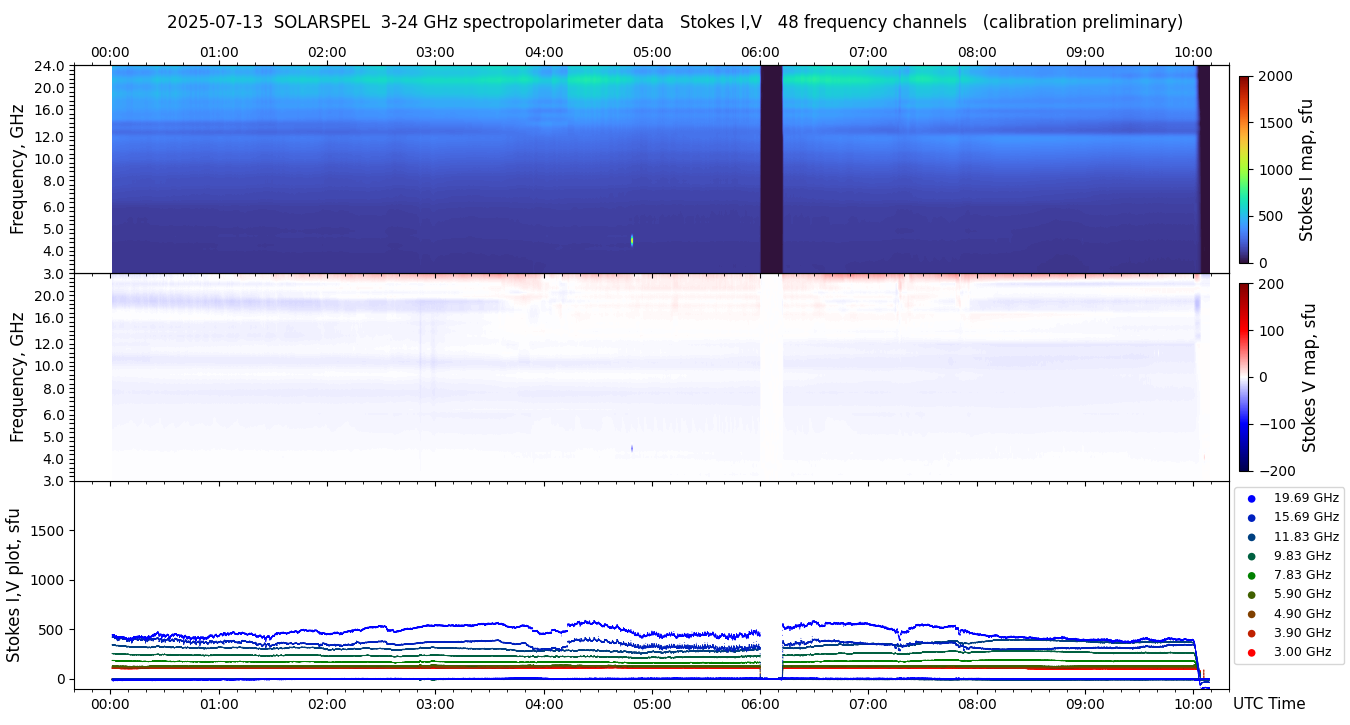Click the plot title text at top
1350x725 pixels.
pyautogui.click(x=675, y=22)
